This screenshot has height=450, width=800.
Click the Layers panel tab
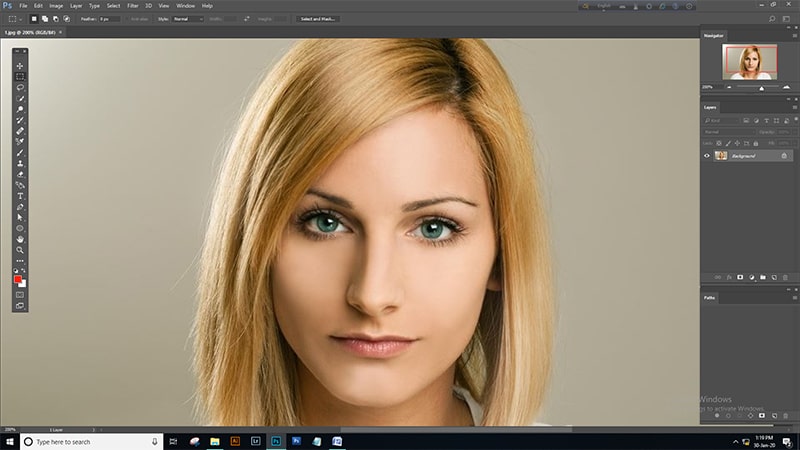point(710,107)
